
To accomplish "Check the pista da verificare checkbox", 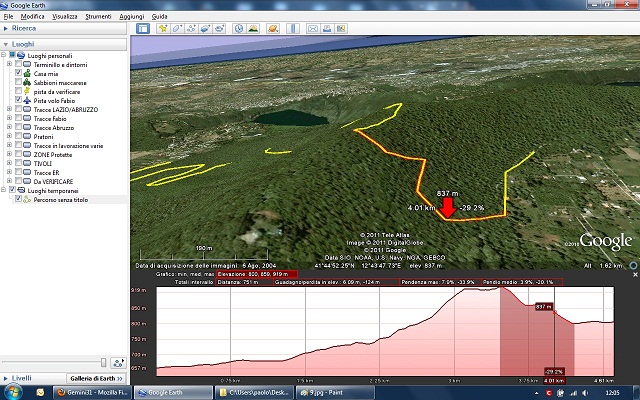I will [18, 91].
